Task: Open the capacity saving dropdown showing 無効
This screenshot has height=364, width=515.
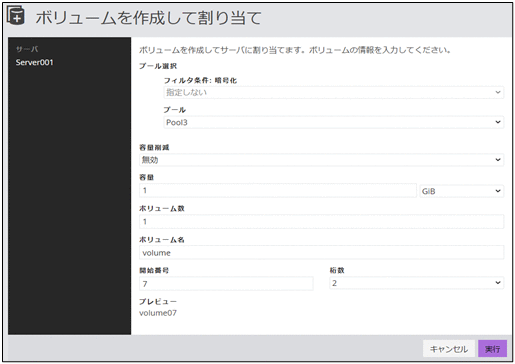Action: click(321, 160)
